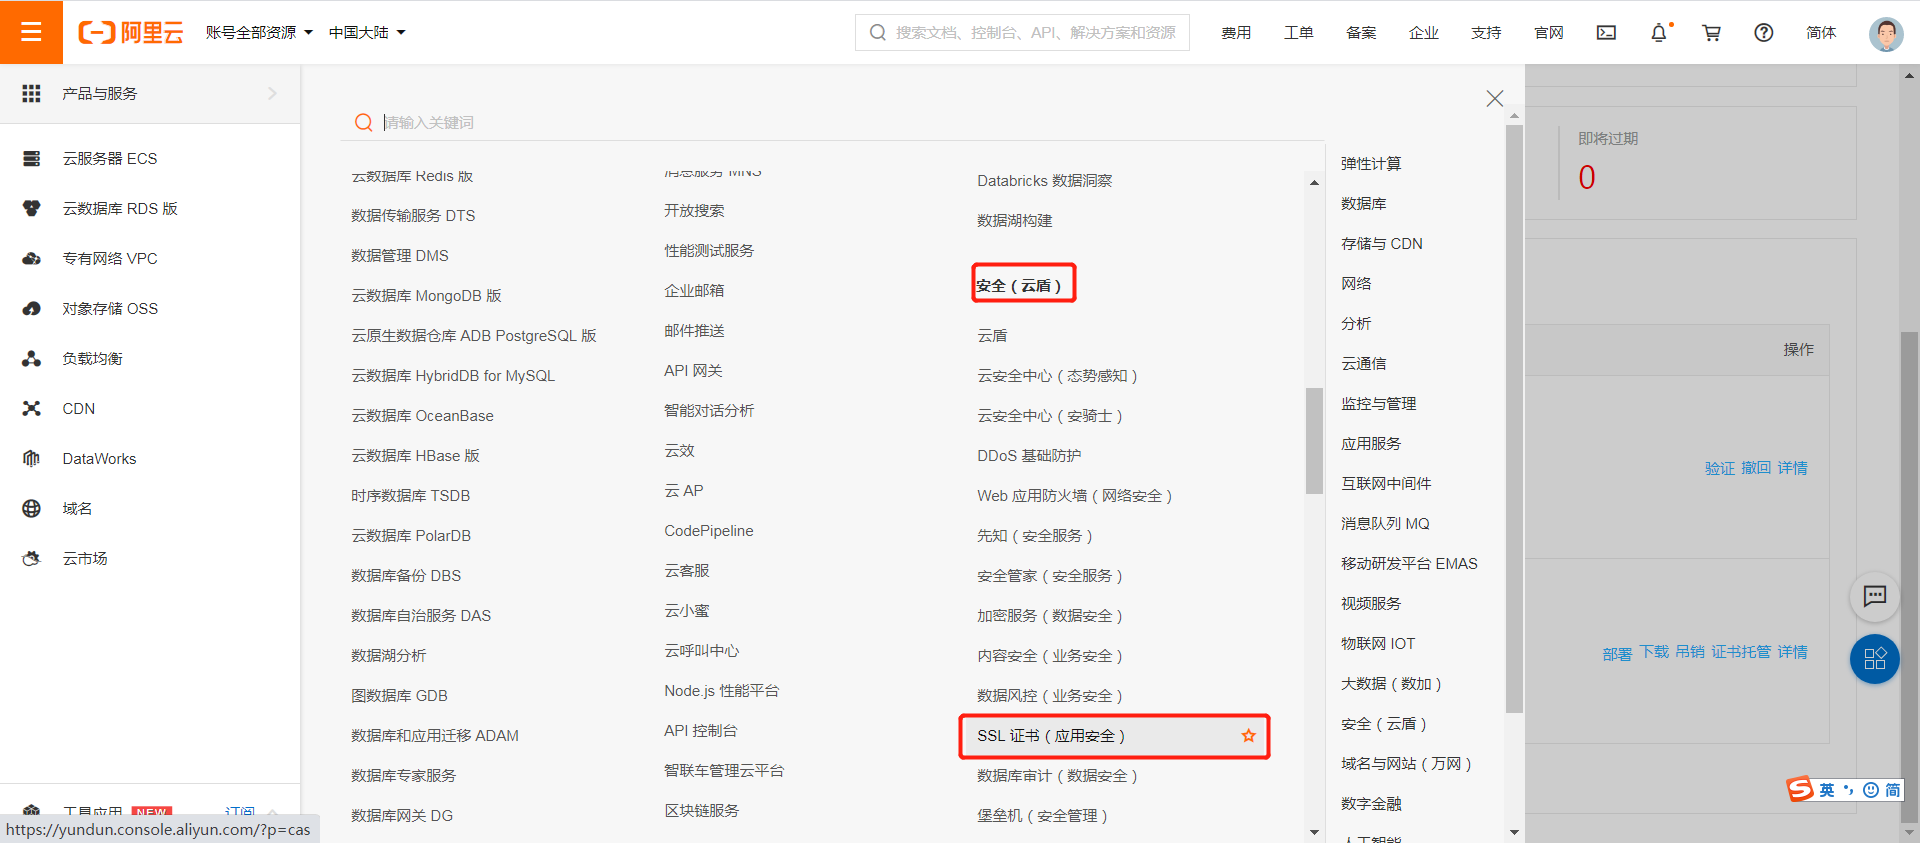Jump to the 数据库 category
This screenshot has height=843, width=1920.
1363,204
